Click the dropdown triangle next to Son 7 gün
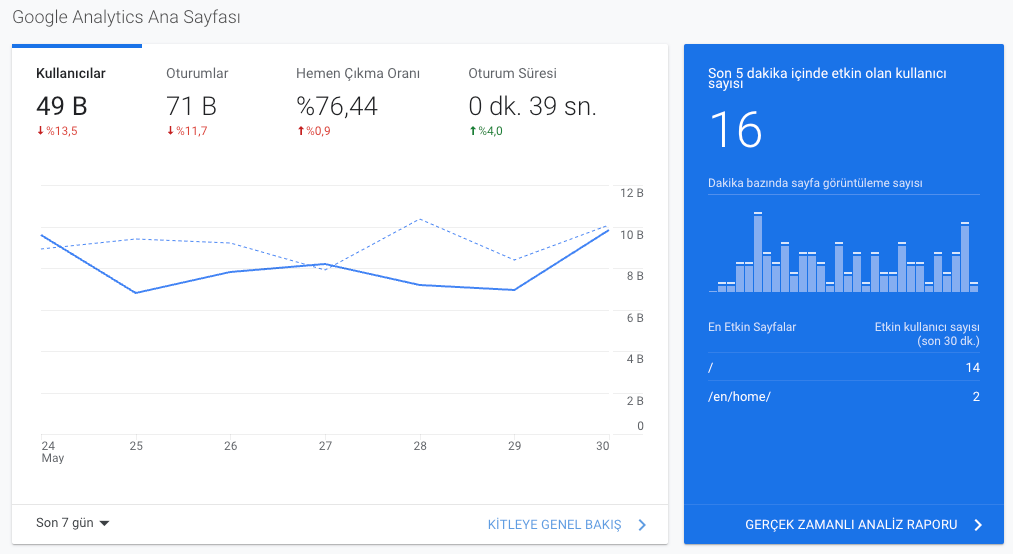This screenshot has width=1013, height=554. click(x=104, y=523)
